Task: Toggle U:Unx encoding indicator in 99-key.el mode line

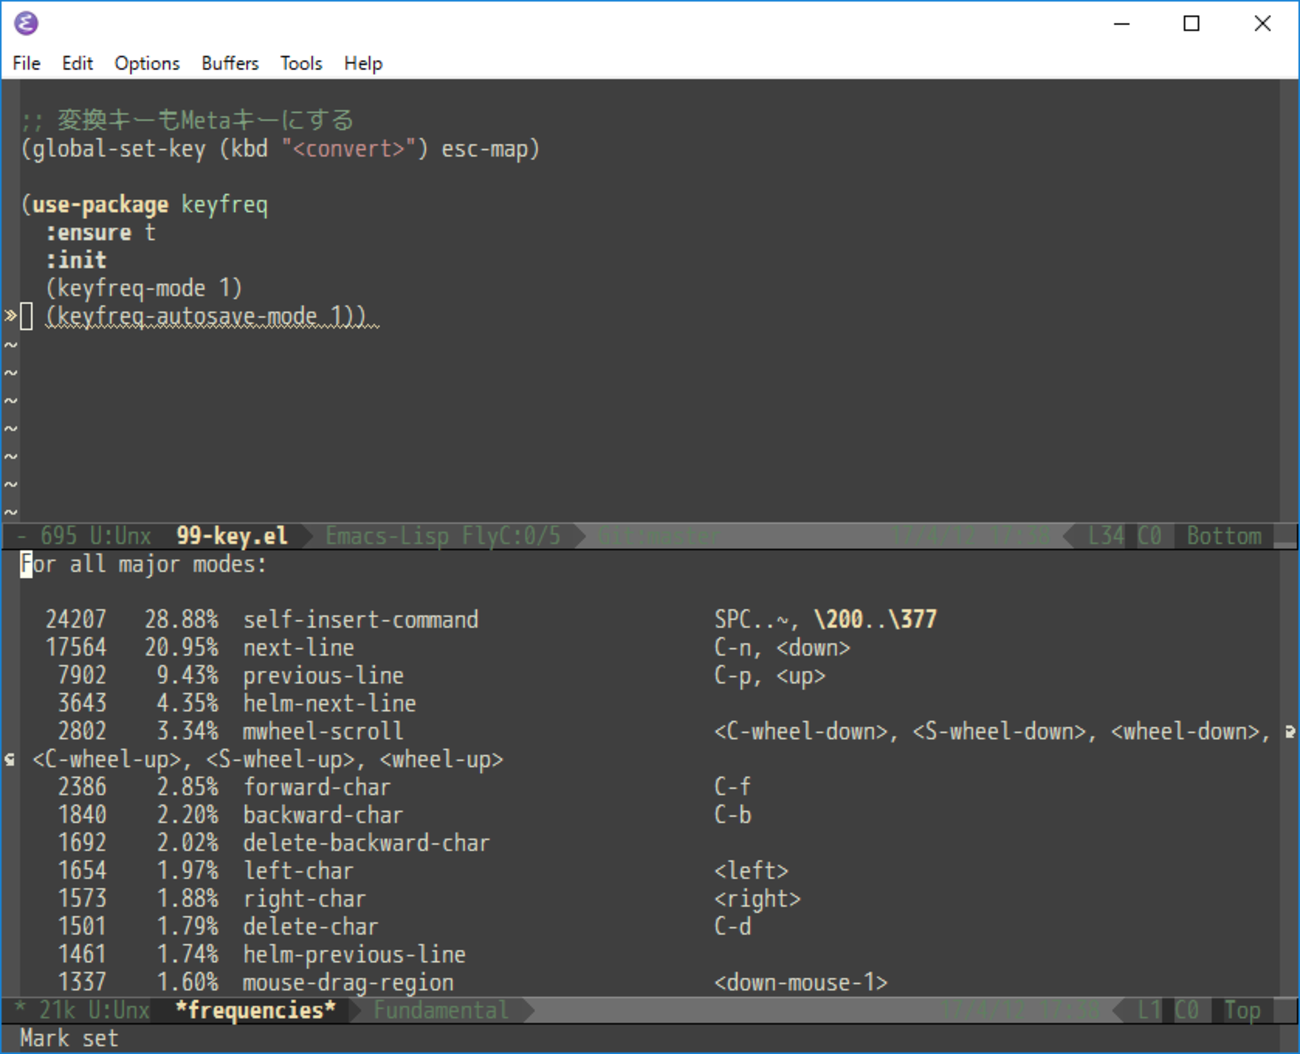Action: point(120,536)
